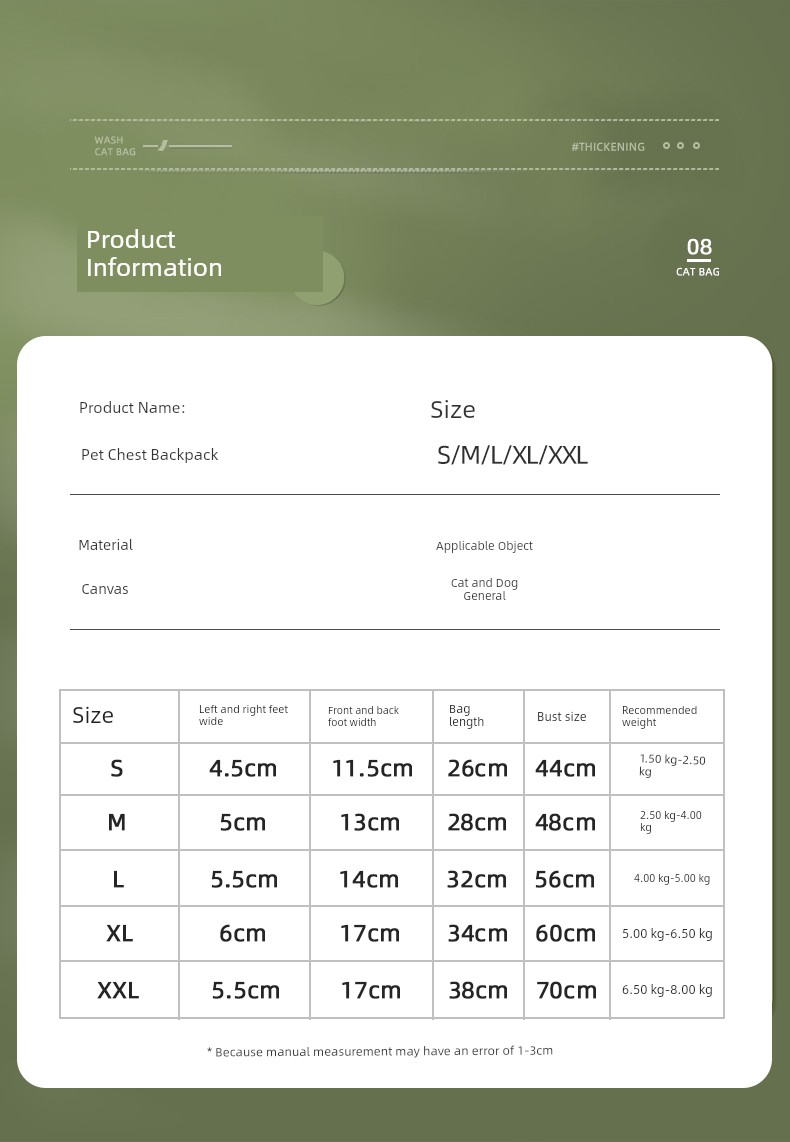This screenshot has width=790, height=1142.
Task: Select the 44cm bust size cell
Action: point(566,768)
